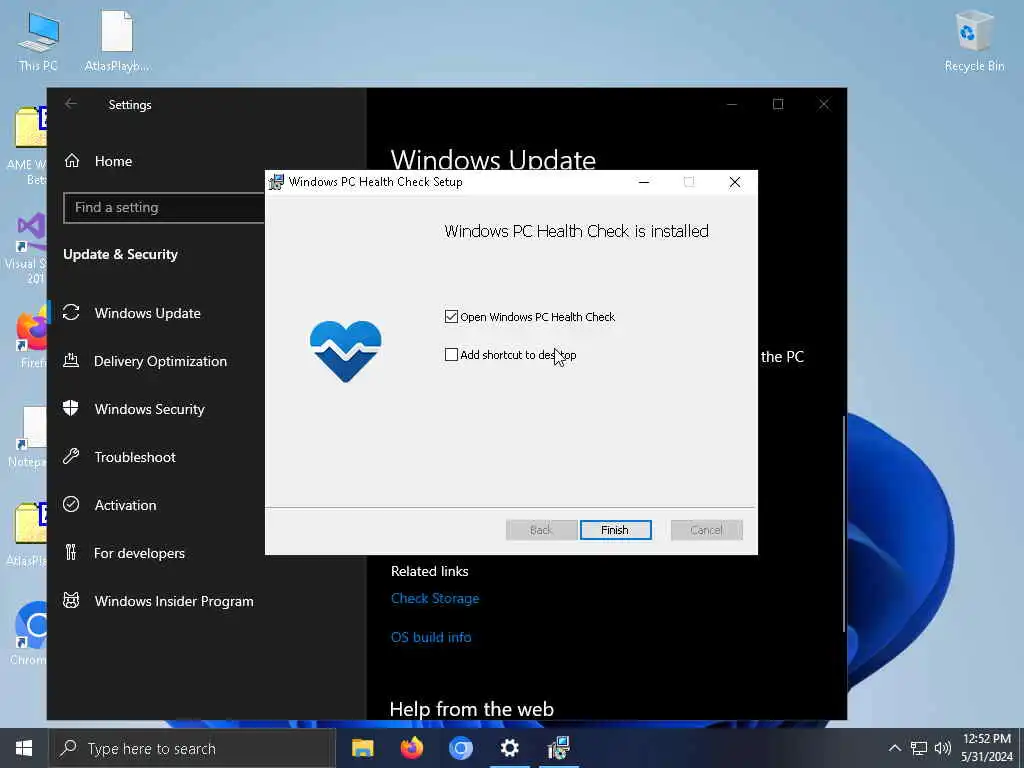Select This PC desktop icon
The height and width of the screenshot is (768, 1024).
(x=38, y=41)
